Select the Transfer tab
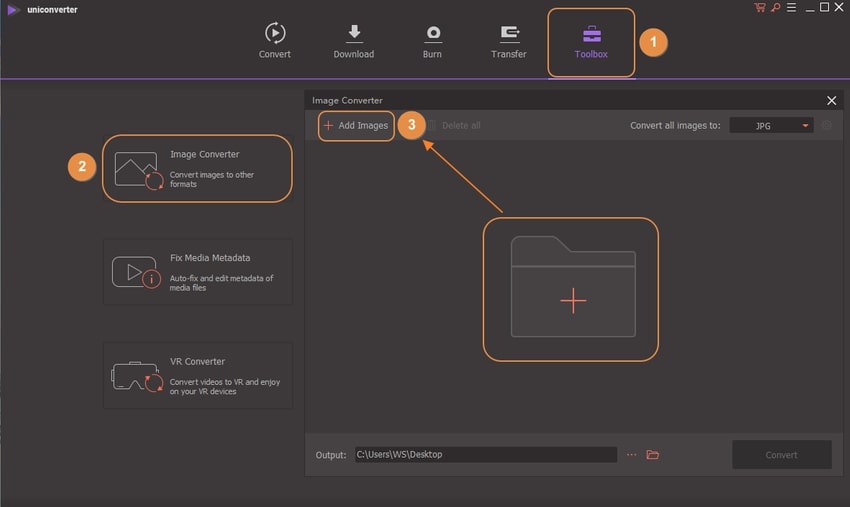 coord(508,41)
